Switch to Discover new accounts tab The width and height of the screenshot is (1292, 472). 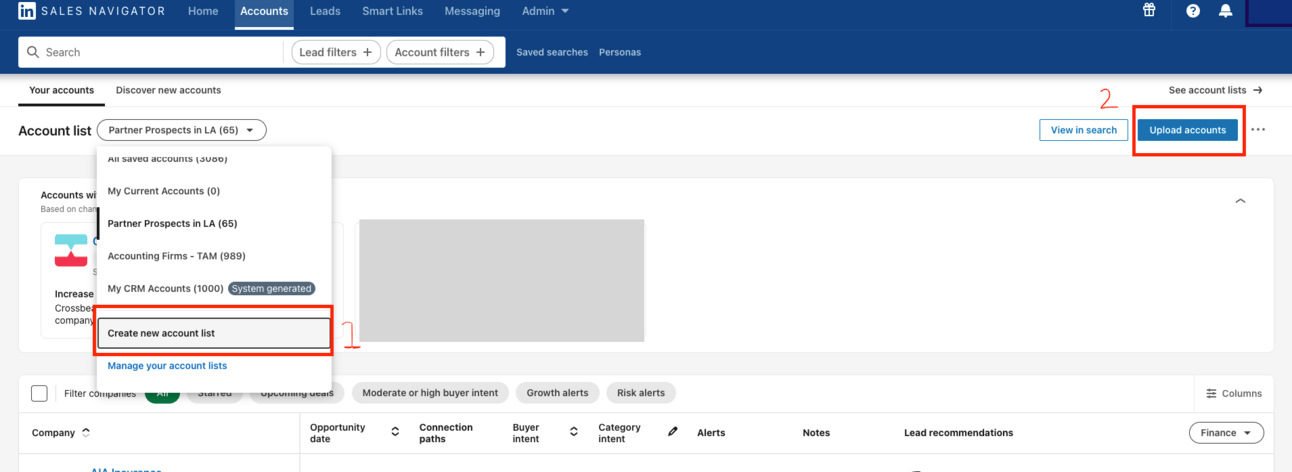(x=168, y=90)
